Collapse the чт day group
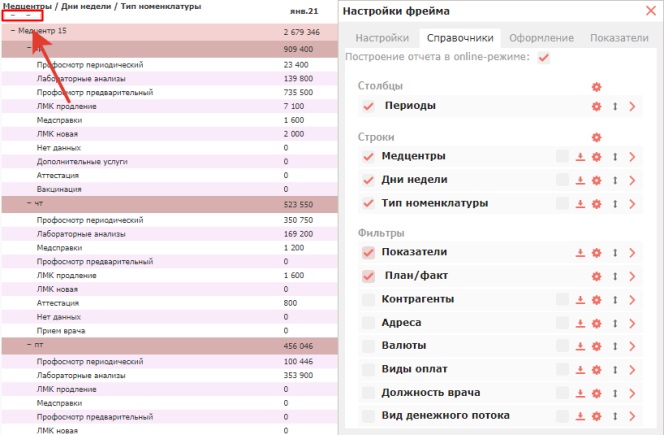664x435 pixels. click(29, 203)
